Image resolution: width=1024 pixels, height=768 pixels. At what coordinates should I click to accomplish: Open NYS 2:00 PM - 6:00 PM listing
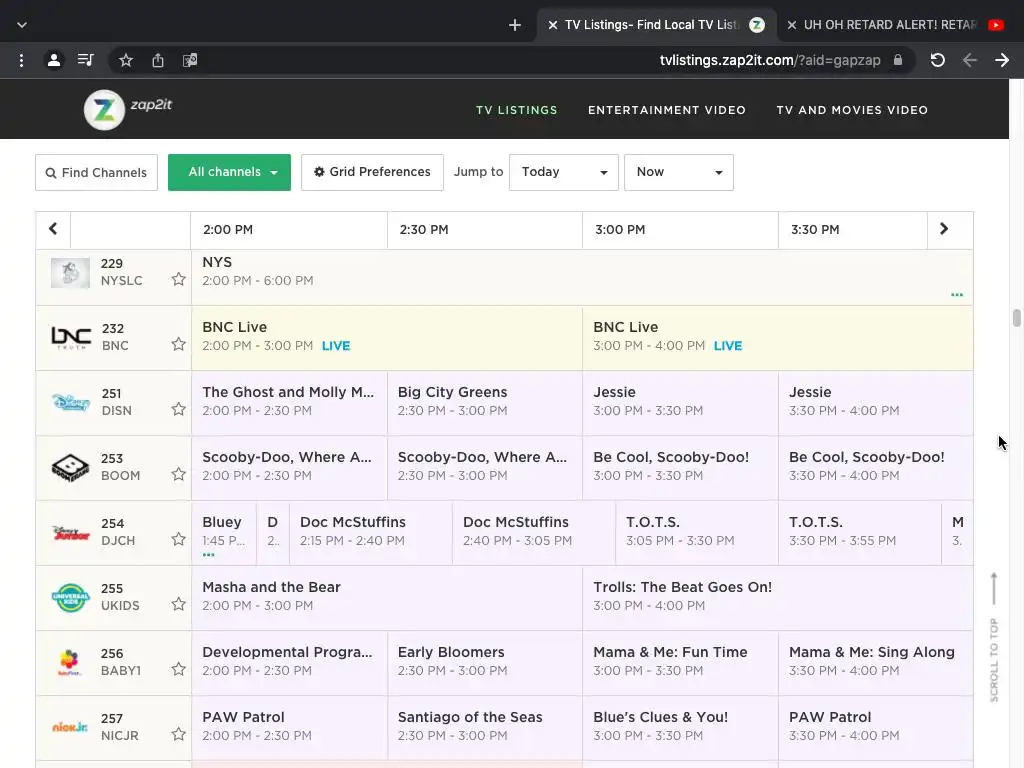582,278
